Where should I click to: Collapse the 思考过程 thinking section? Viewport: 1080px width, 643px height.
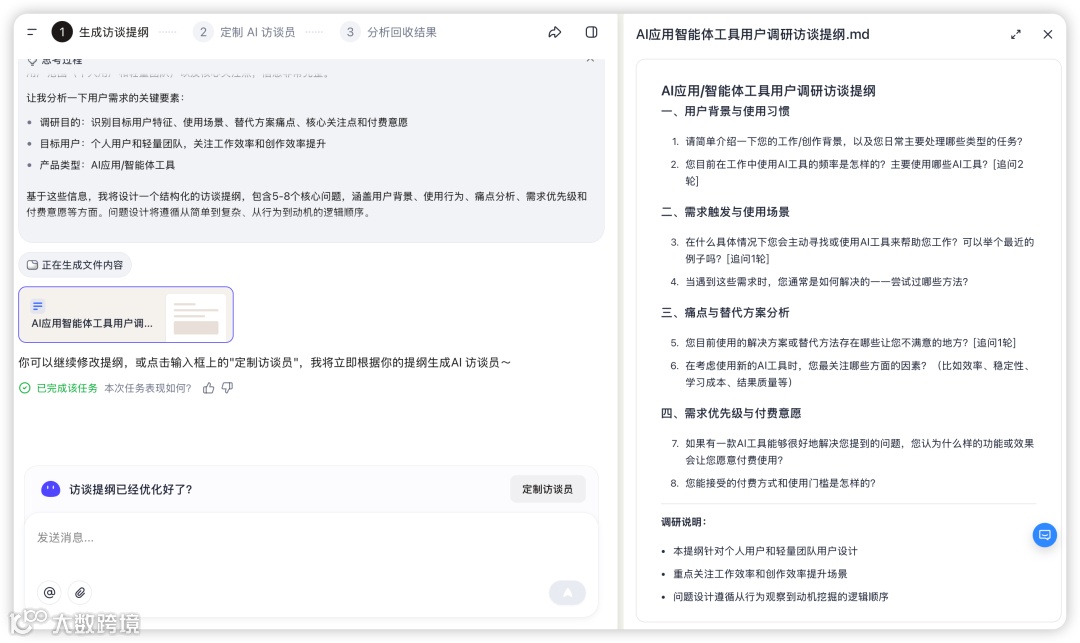click(588, 60)
